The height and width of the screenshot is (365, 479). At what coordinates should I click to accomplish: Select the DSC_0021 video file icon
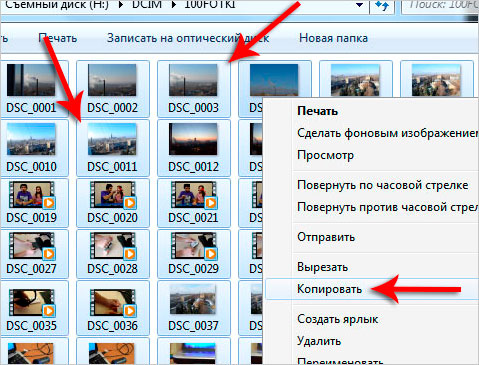click(194, 195)
